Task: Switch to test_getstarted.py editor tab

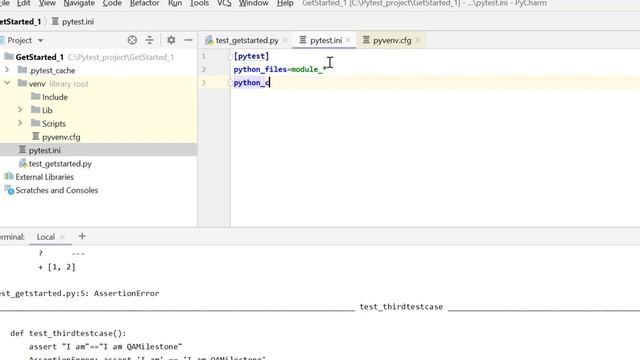Action: [247, 40]
